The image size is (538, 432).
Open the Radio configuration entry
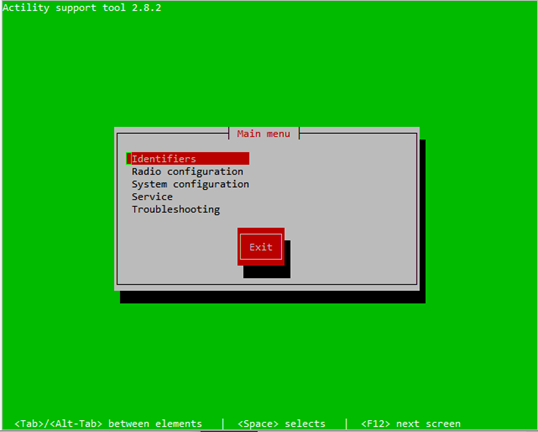(x=187, y=171)
